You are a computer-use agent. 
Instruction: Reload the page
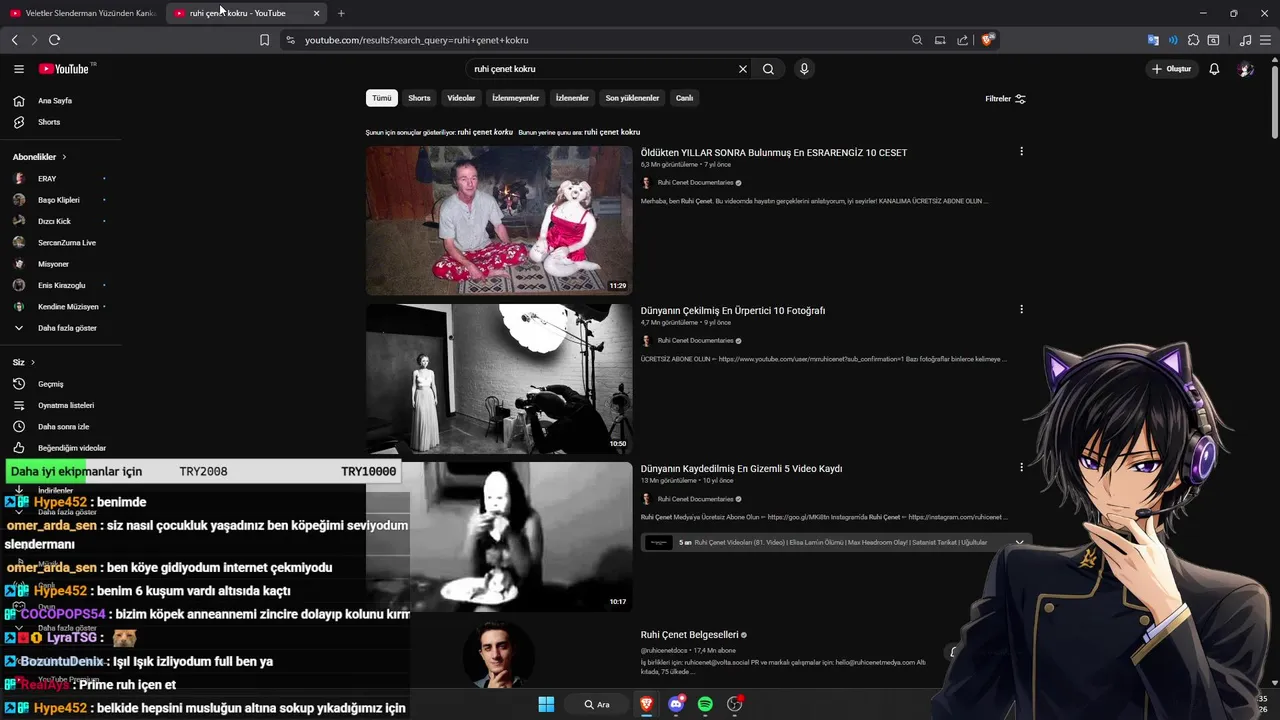click(54, 40)
